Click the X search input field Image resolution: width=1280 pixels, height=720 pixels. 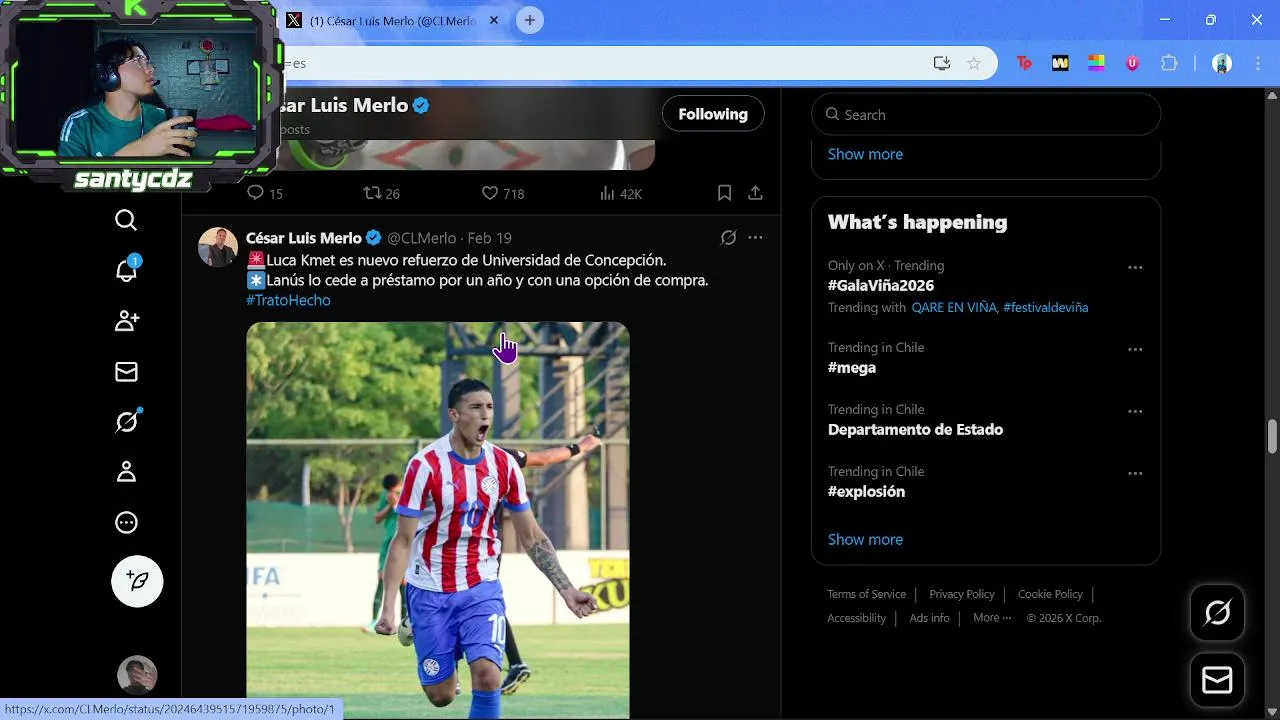point(986,114)
